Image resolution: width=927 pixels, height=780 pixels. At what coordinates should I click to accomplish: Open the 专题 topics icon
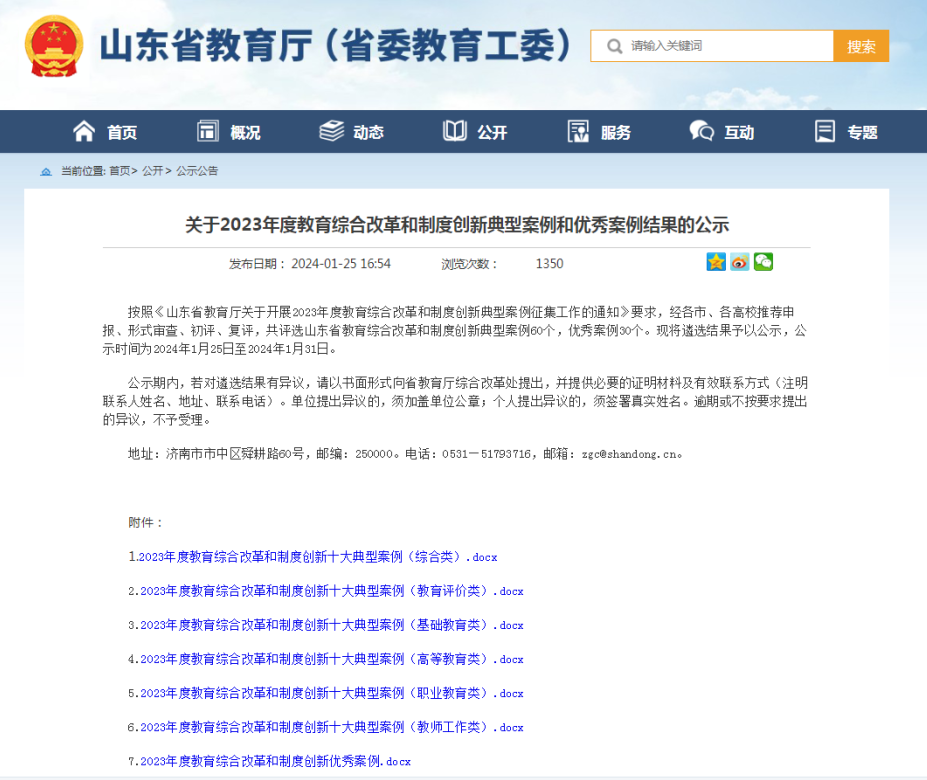tap(824, 130)
